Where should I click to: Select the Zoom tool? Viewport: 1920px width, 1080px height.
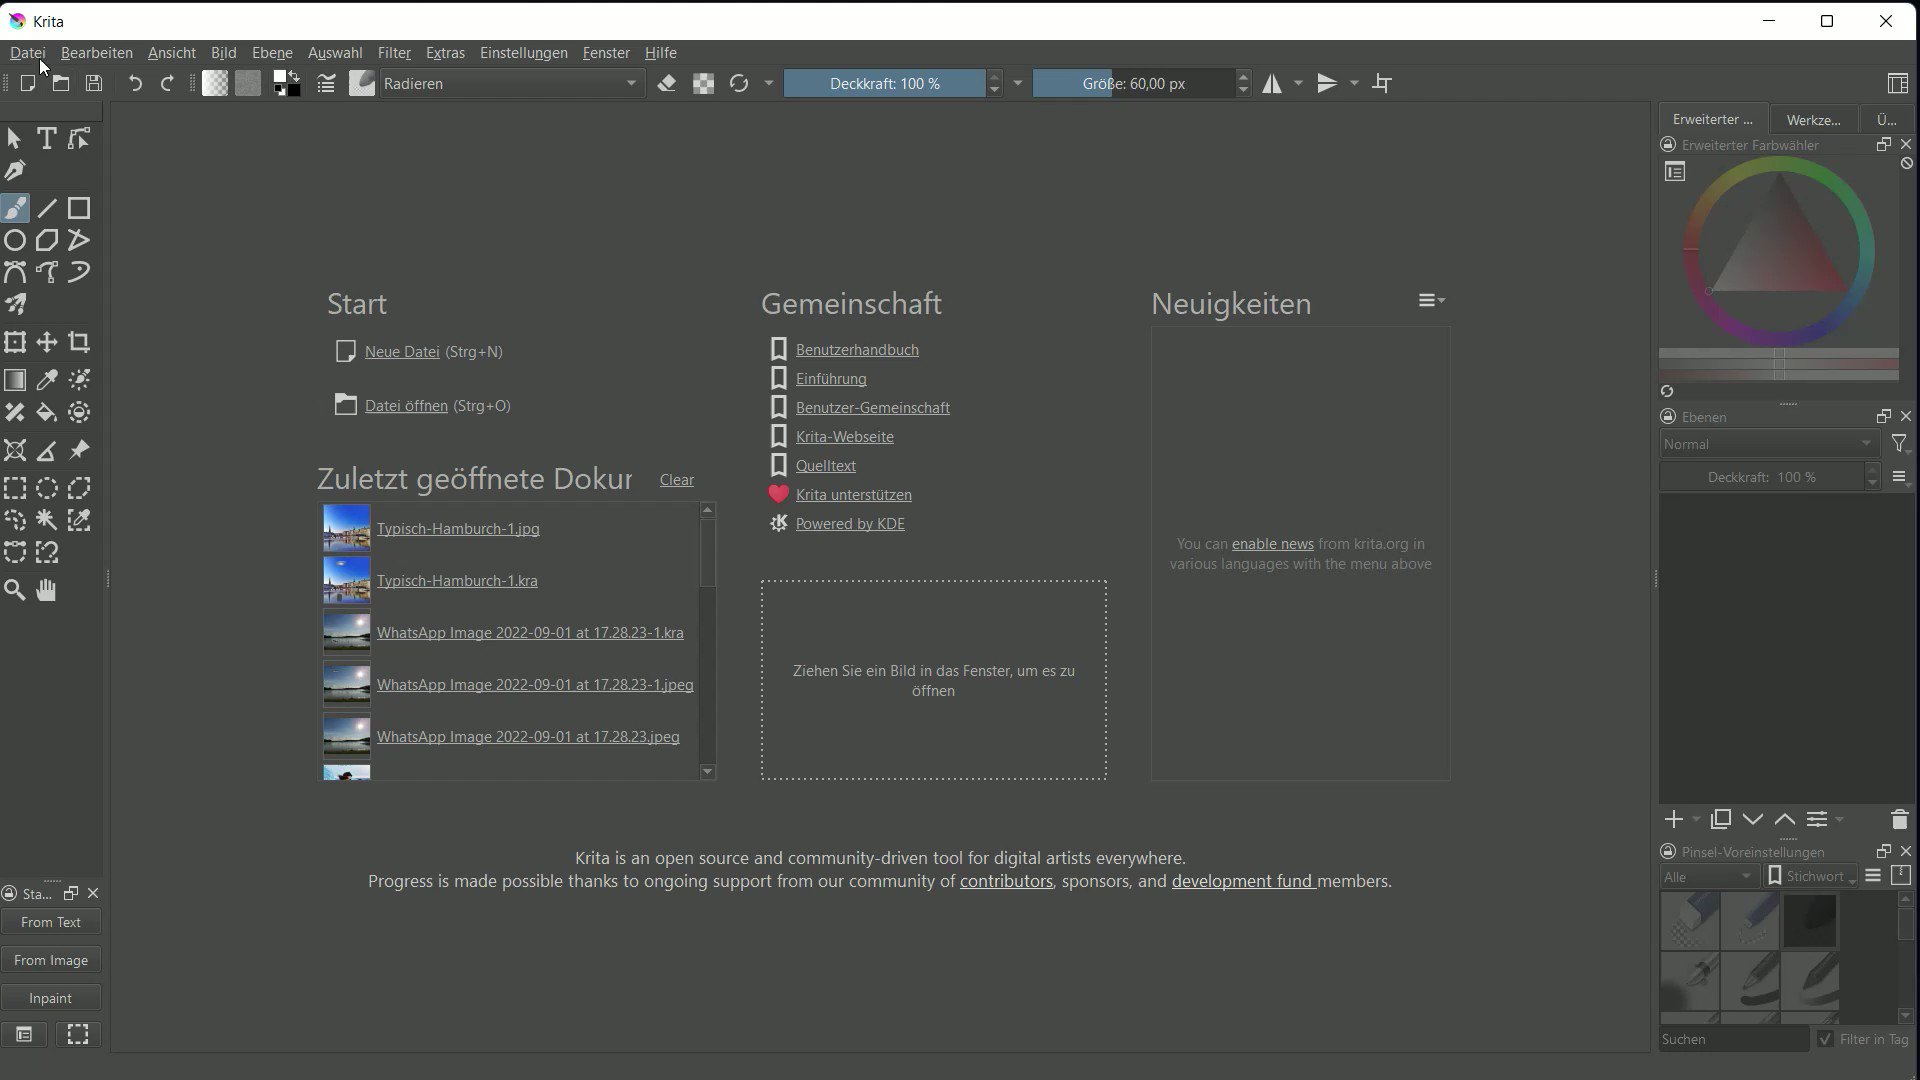[x=15, y=591]
